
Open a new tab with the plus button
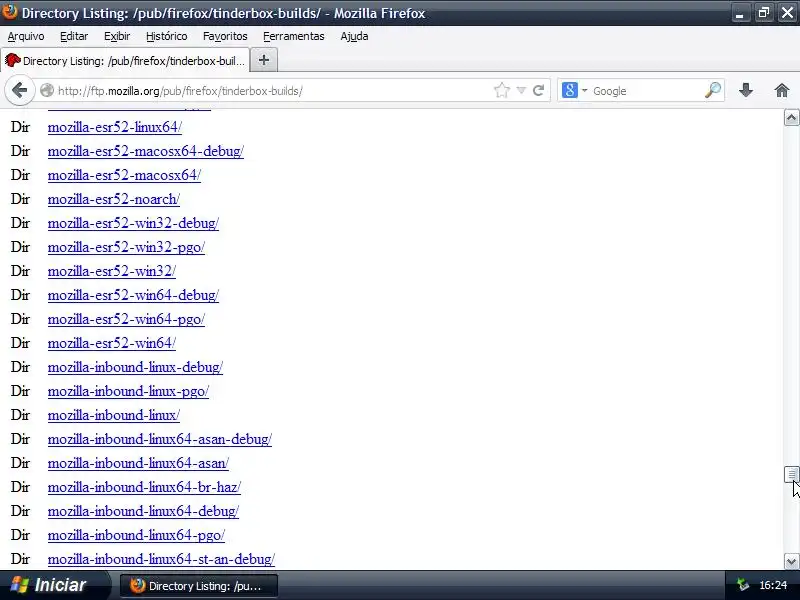(264, 60)
